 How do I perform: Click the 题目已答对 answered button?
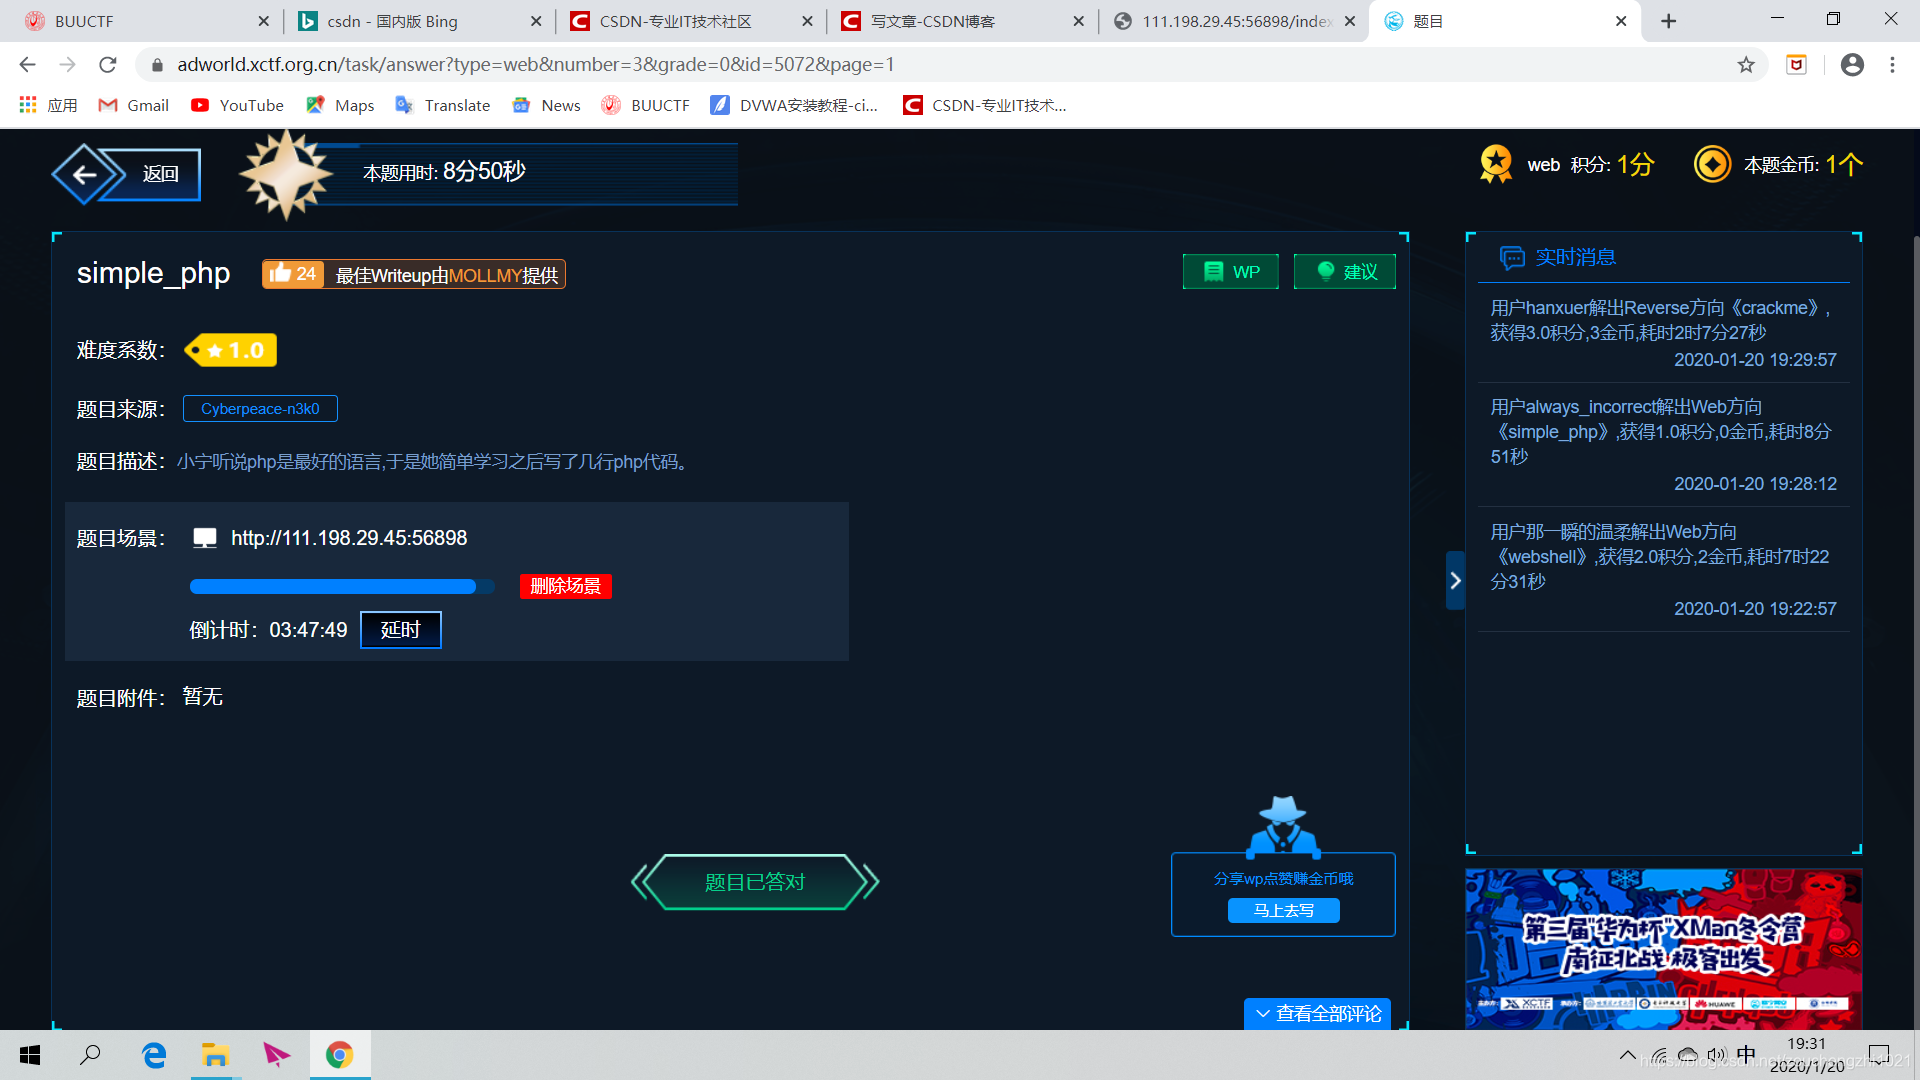755,882
